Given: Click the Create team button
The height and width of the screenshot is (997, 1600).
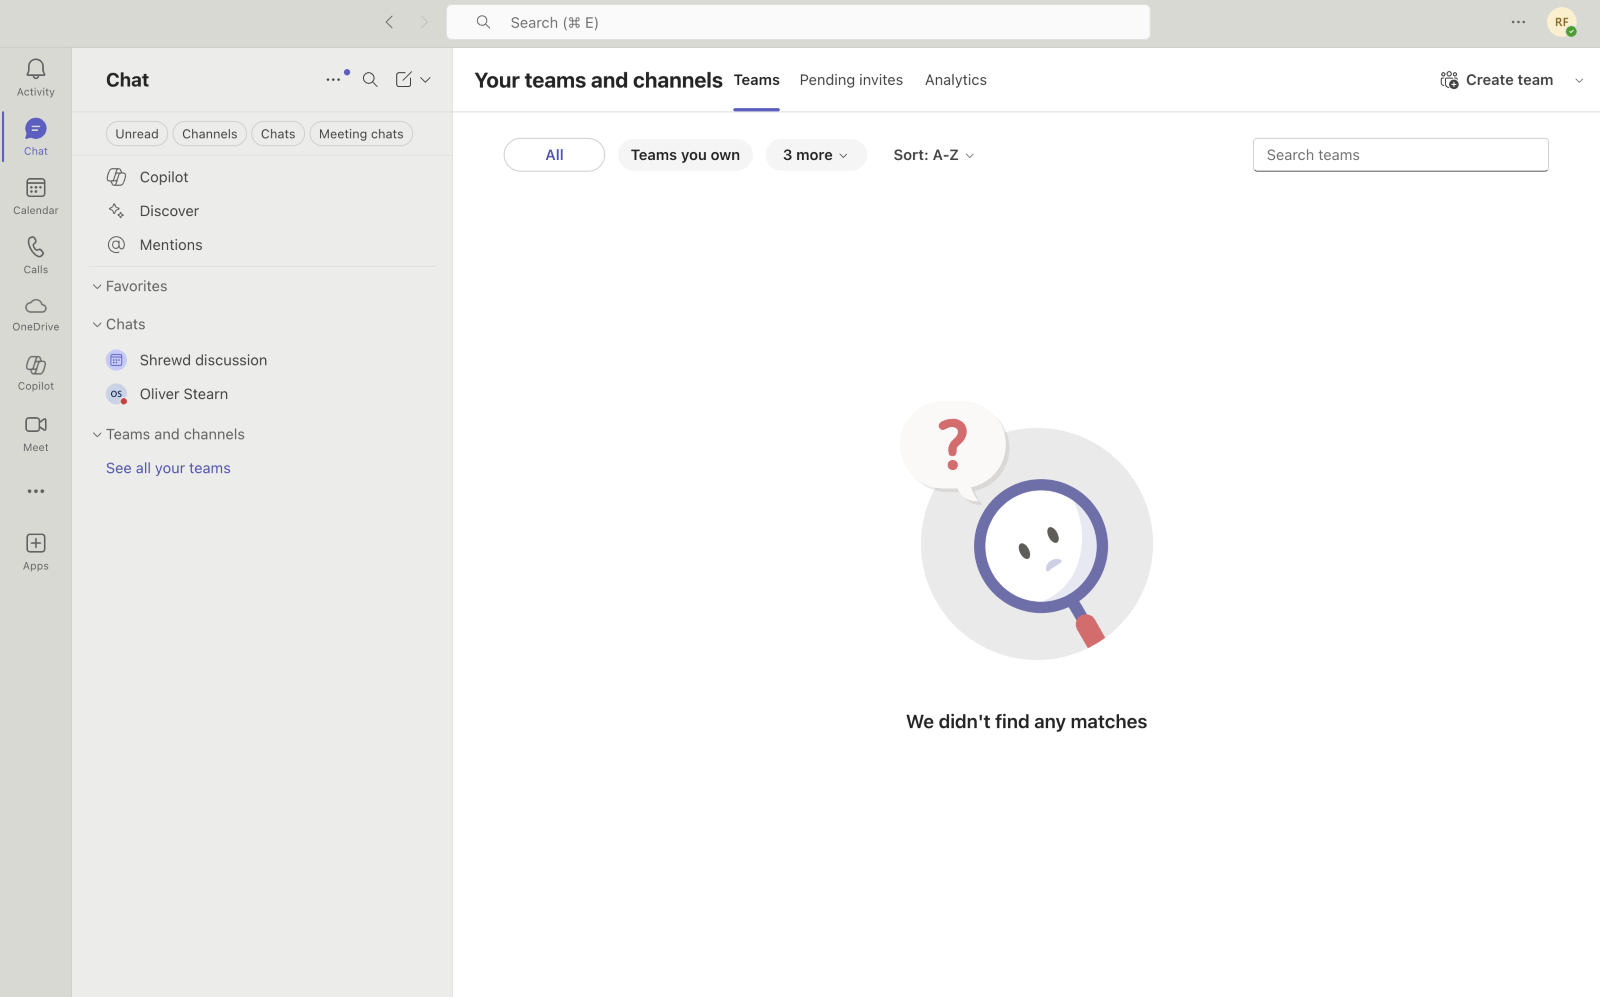Looking at the screenshot, I should 1497,80.
